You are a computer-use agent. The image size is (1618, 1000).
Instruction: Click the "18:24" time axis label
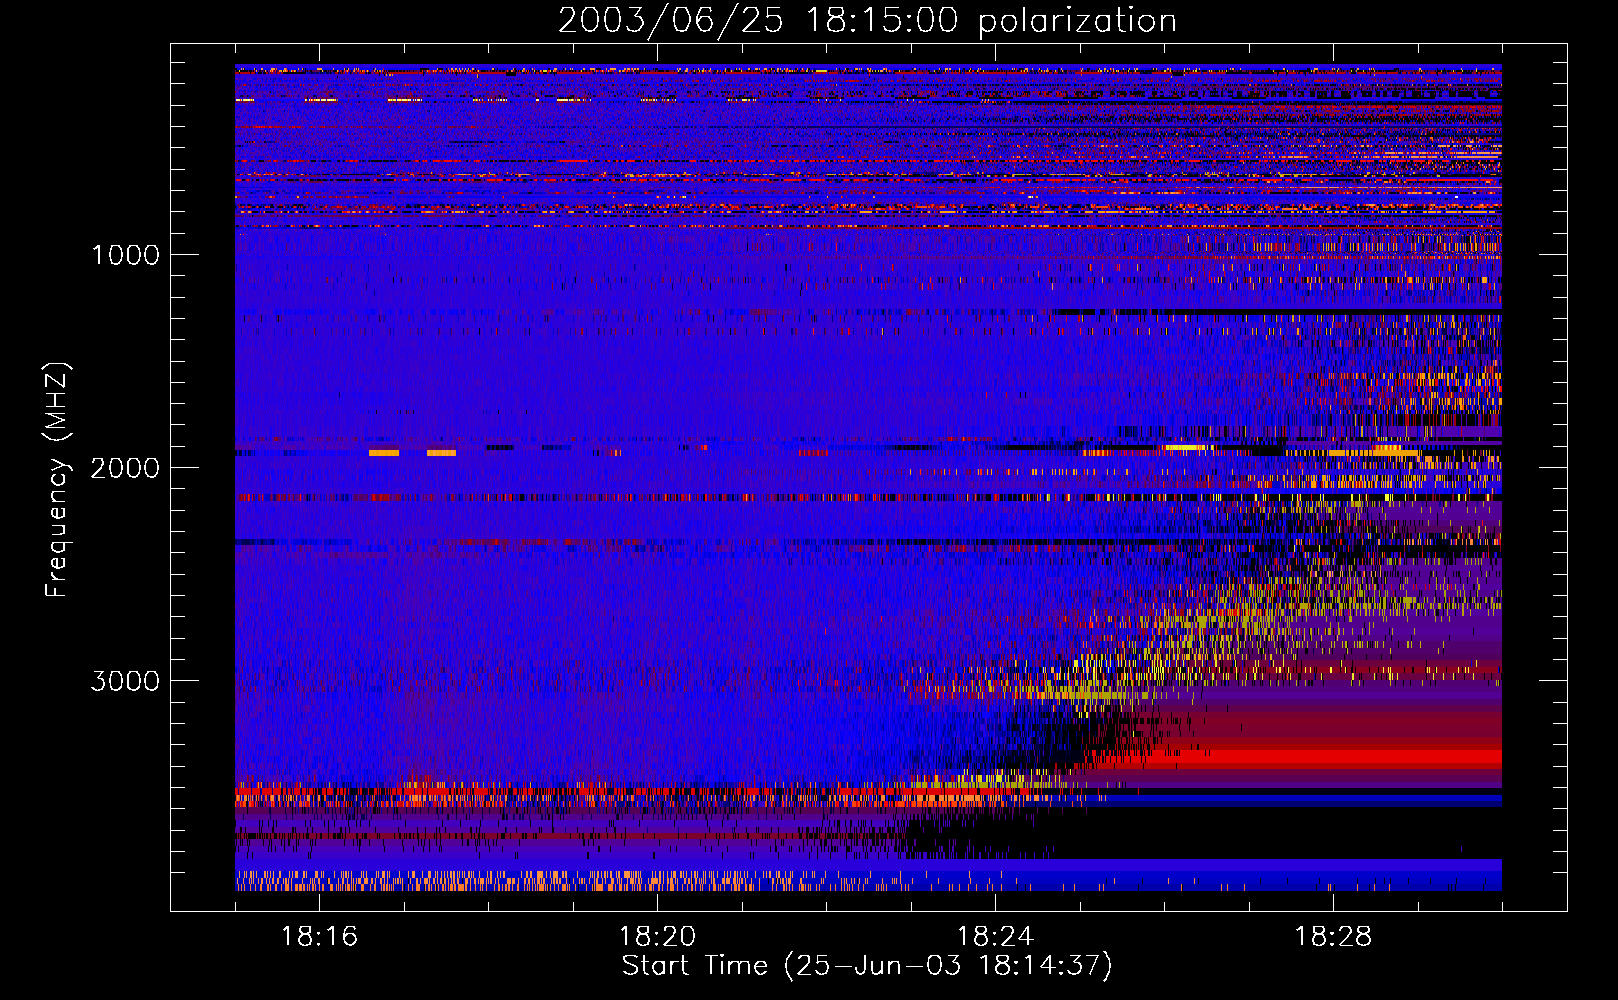995,937
